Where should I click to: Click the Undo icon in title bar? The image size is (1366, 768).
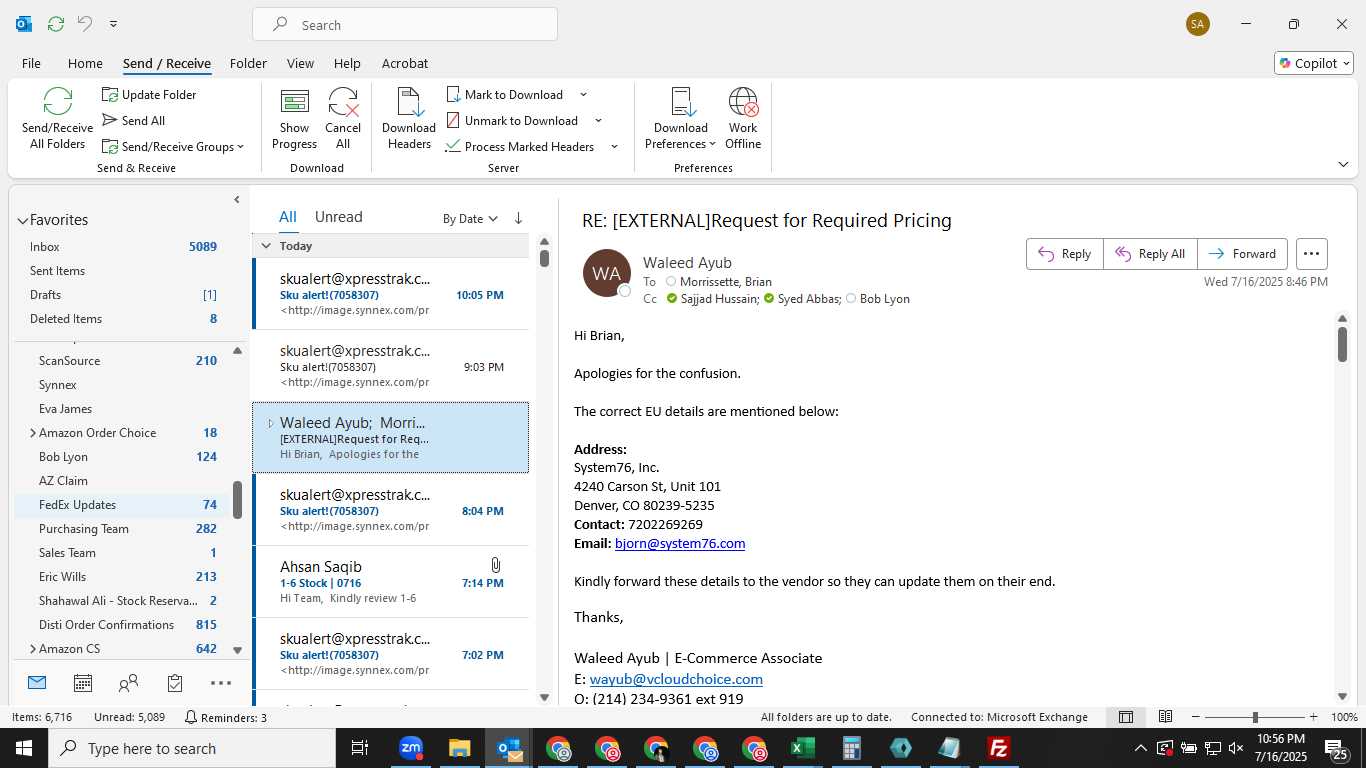tap(85, 24)
